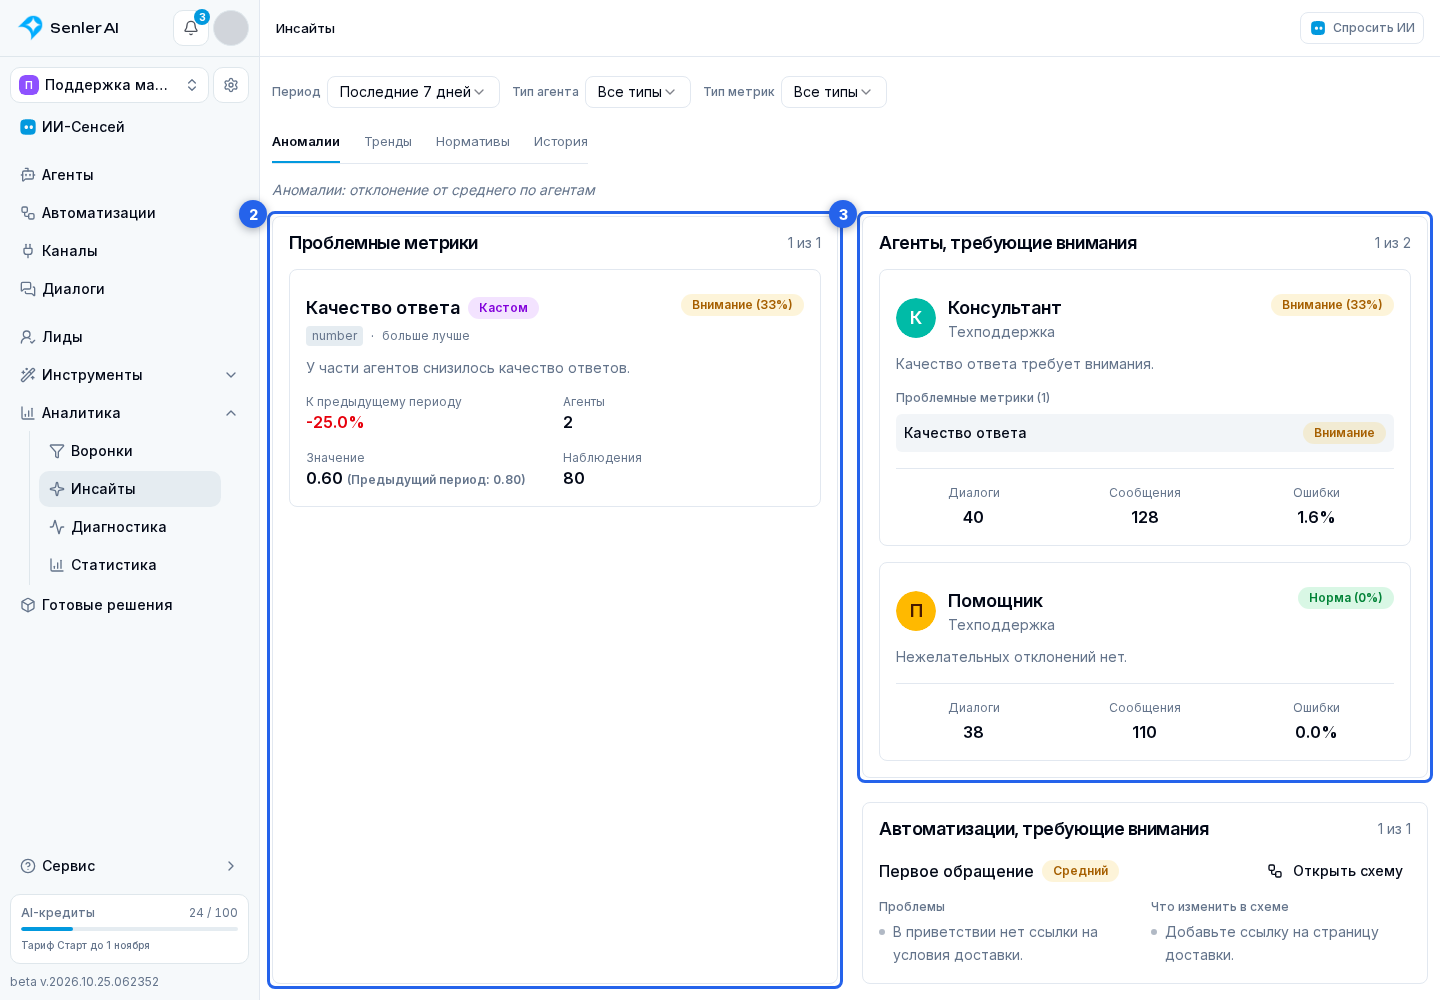Click Консультант agent name
This screenshot has height=1000, width=1440.
tap(1004, 308)
